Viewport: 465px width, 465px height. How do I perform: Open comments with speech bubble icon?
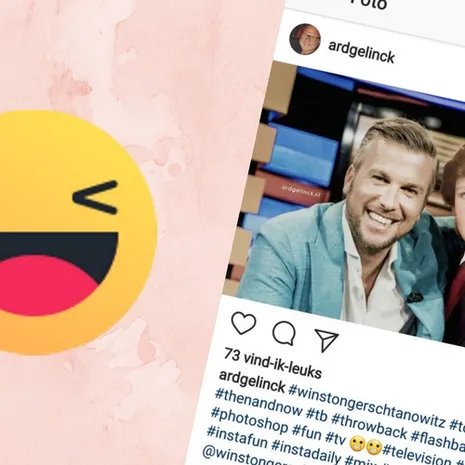point(284,333)
